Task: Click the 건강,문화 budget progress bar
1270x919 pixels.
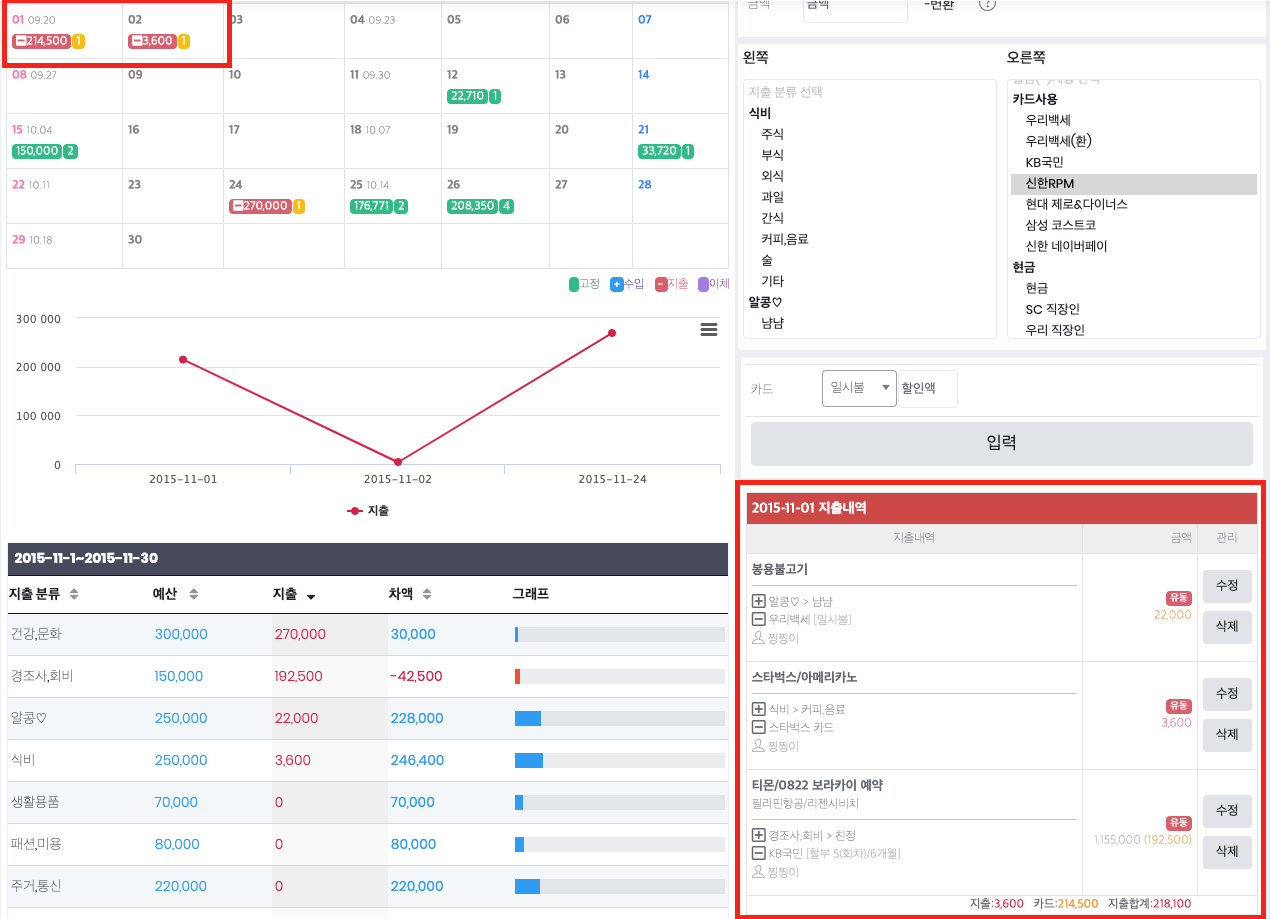Action: pos(619,634)
